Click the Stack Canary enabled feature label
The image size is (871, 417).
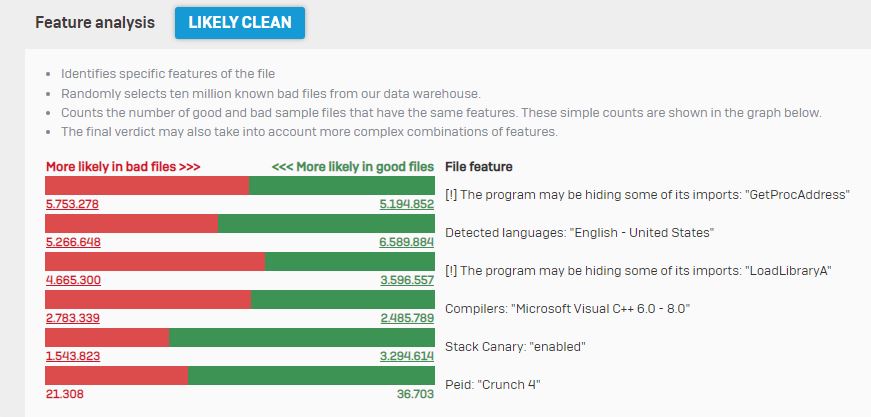515,347
